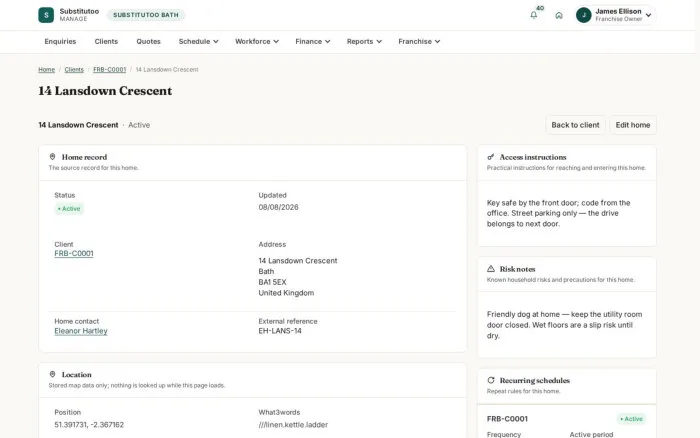This screenshot has height=438, width=700.
Task: Click the Friendly dog risk note text
Action: [564, 325]
